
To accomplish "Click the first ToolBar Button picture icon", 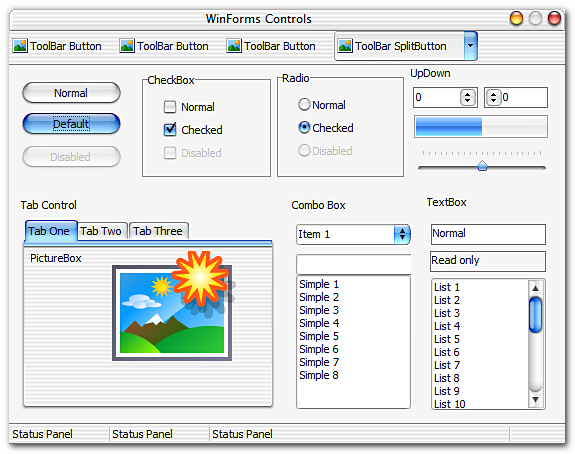I will [x=20, y=46].
